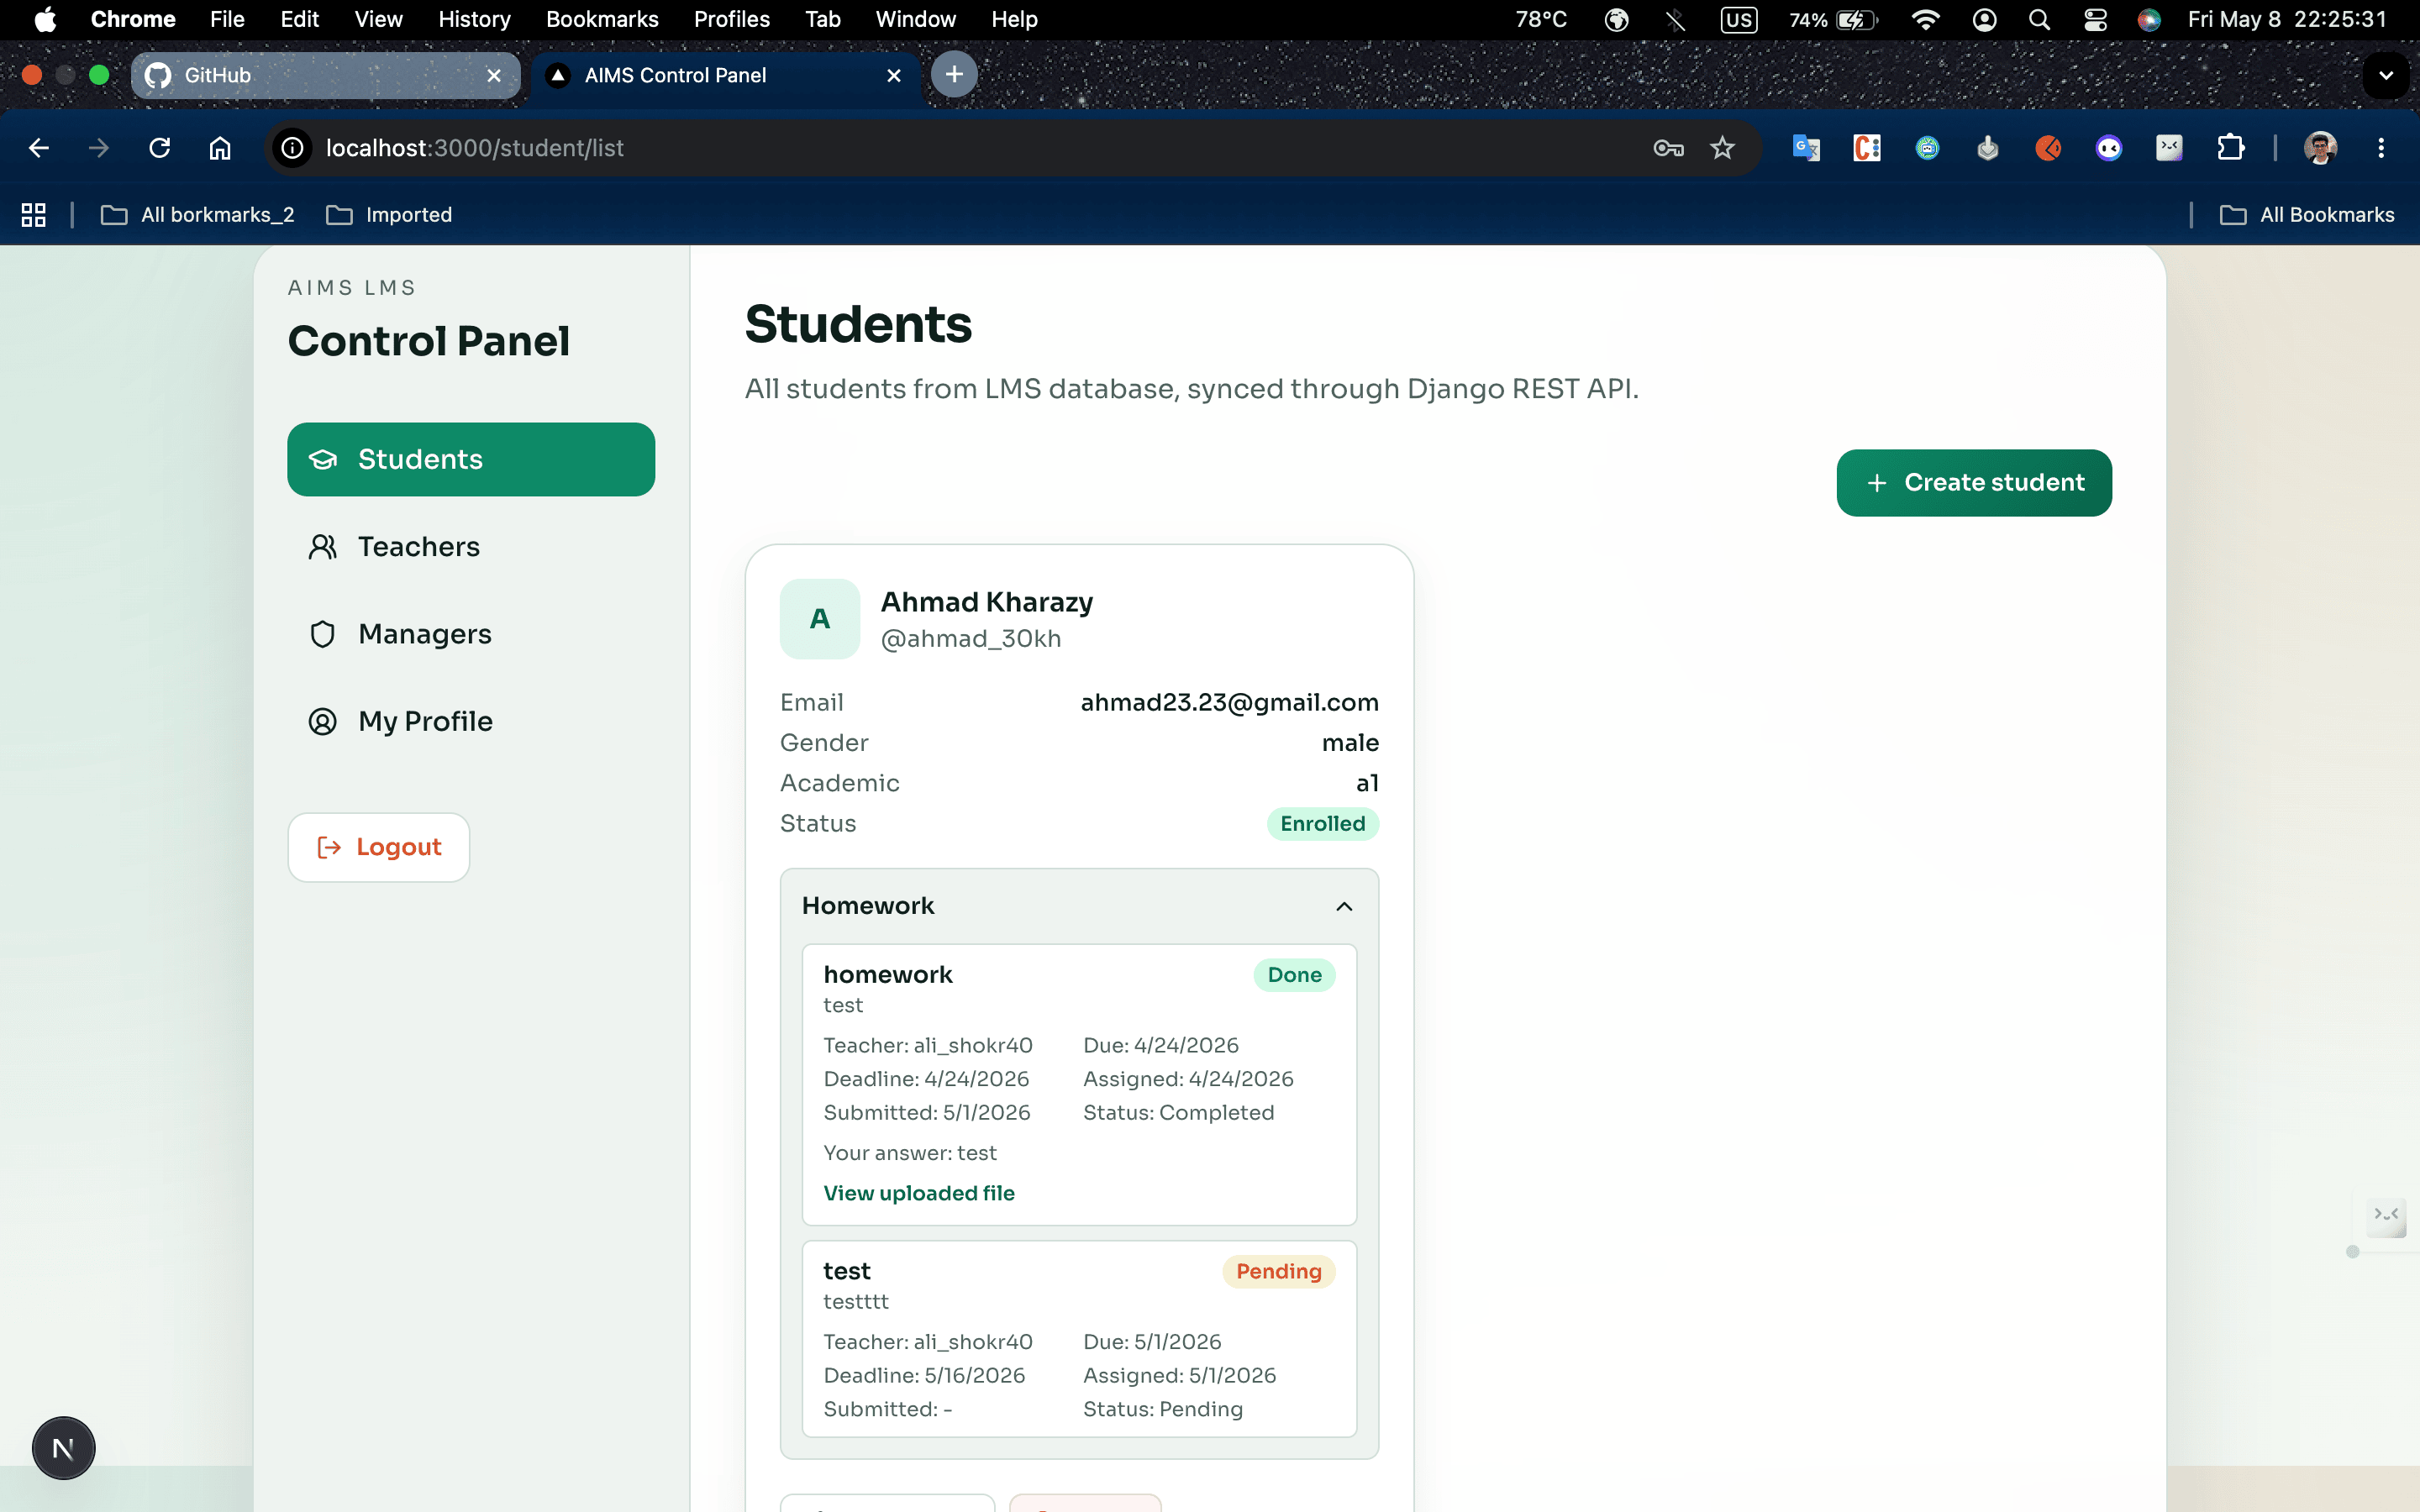Log out with the Logout button
This screenshot has height=1512, width=2420.
click(379, 847)
